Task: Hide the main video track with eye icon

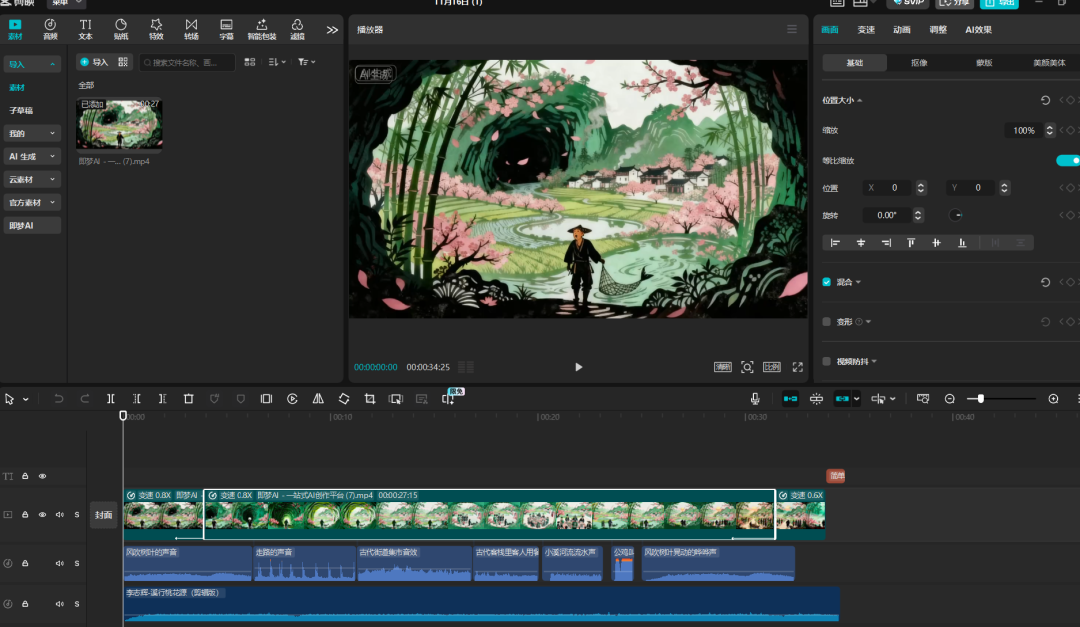Action: pos(42,514)
